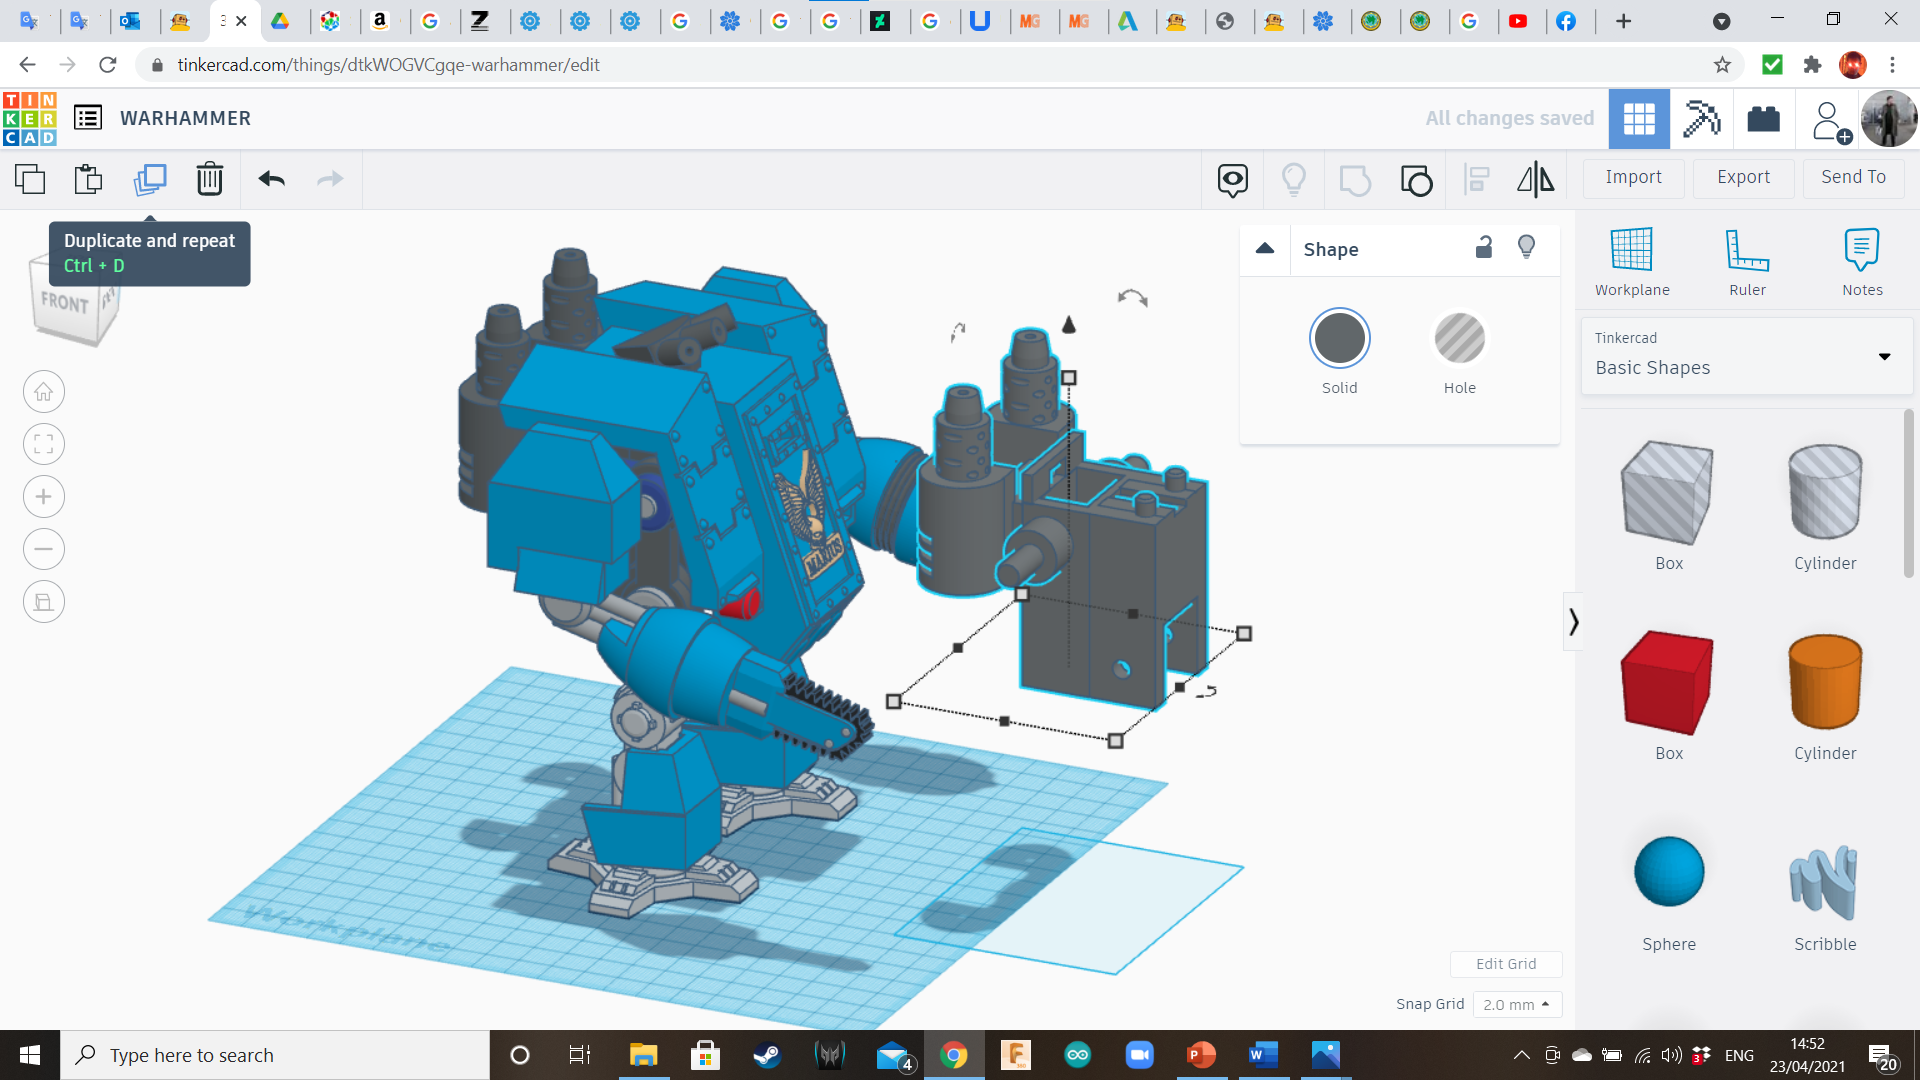Zoom in using the plus button

point(44,497)
